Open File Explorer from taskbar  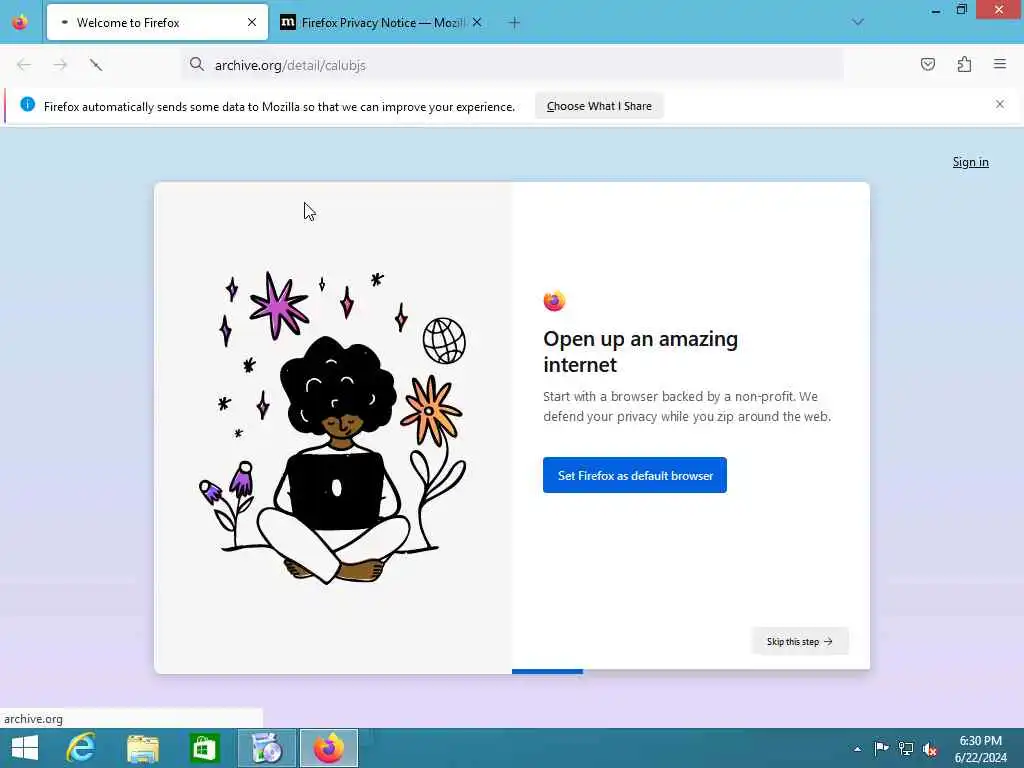(x=142, y=748)
